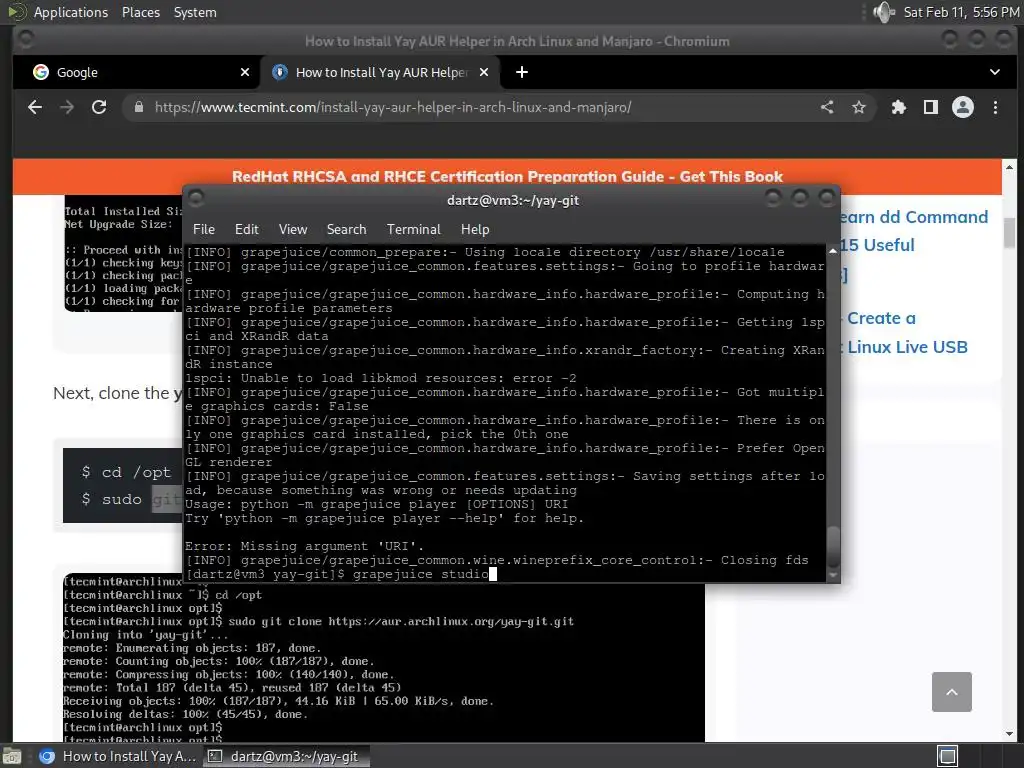Select the How to Install Yay tab
This screenshot has height=768, width=1024.
pyautogui.click(x=380, y=72)
